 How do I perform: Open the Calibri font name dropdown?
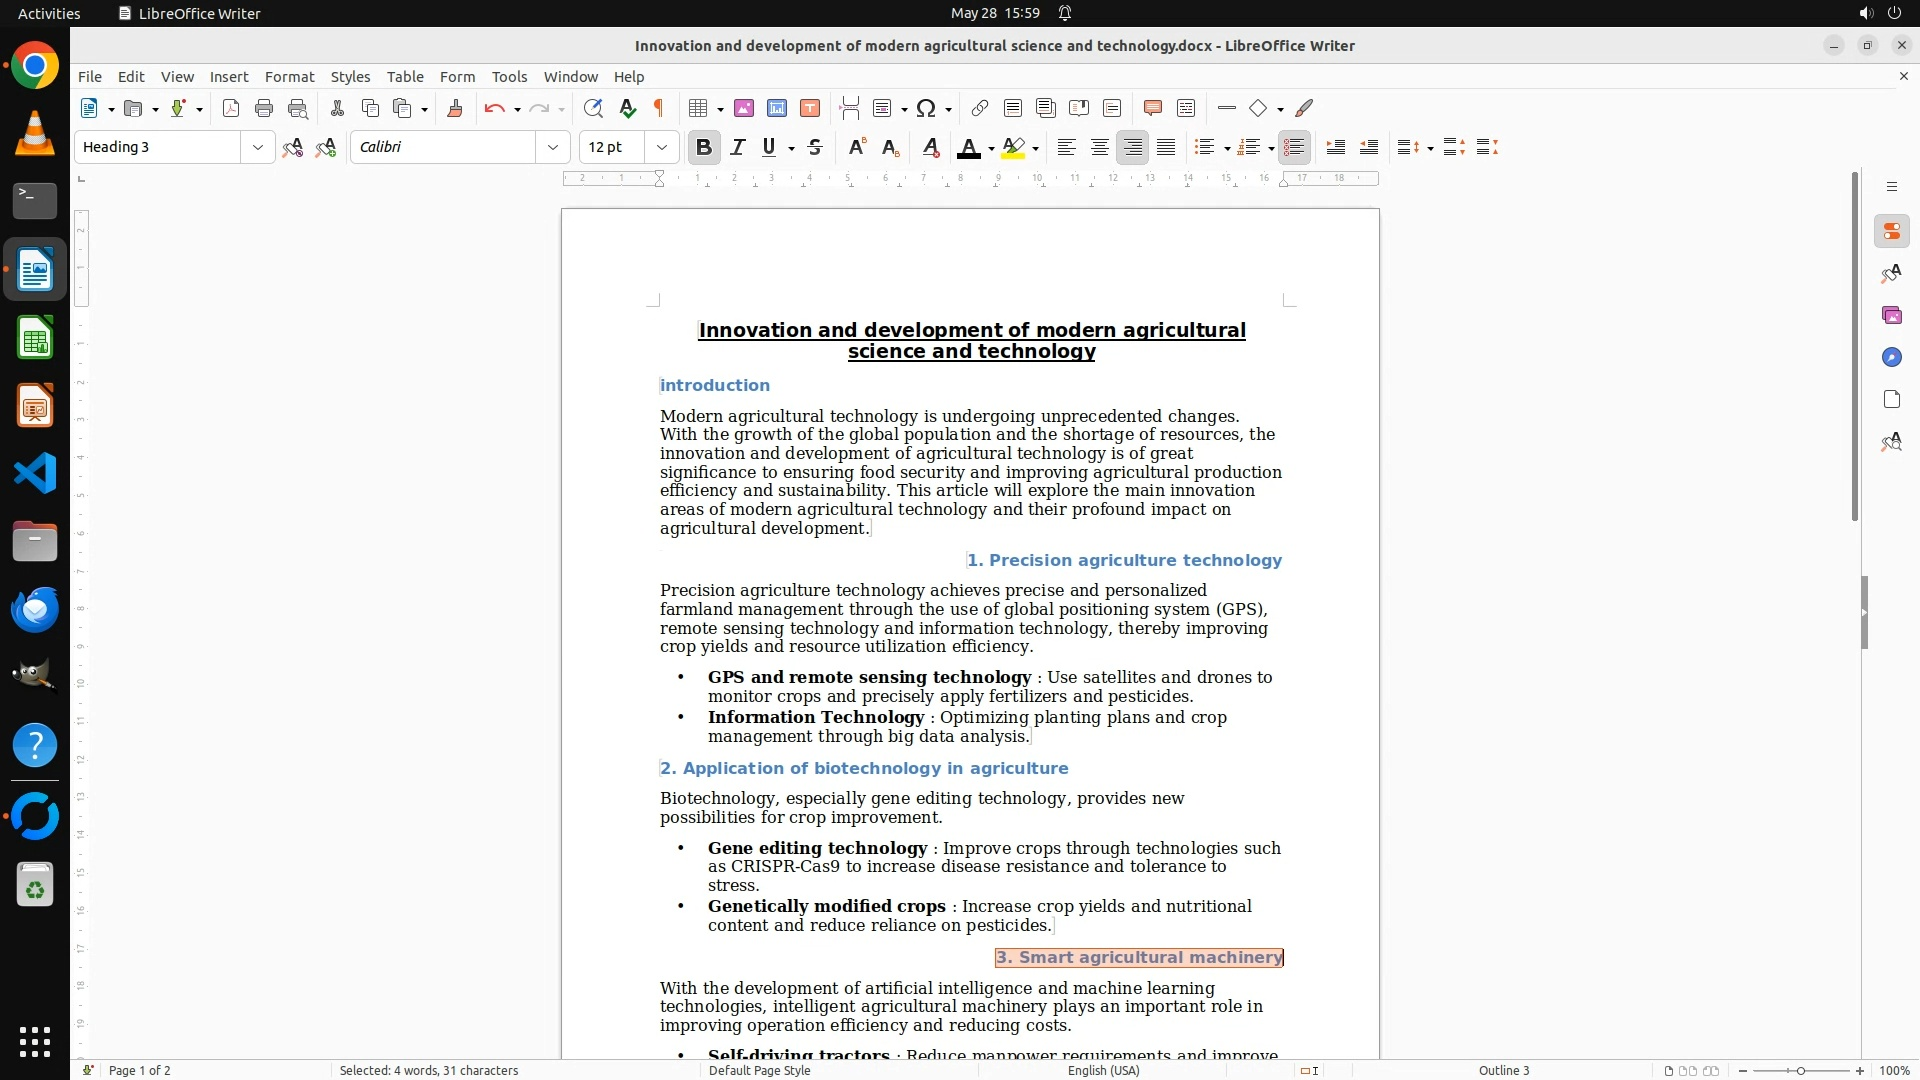pyautogui.click(x=552, y=147)
